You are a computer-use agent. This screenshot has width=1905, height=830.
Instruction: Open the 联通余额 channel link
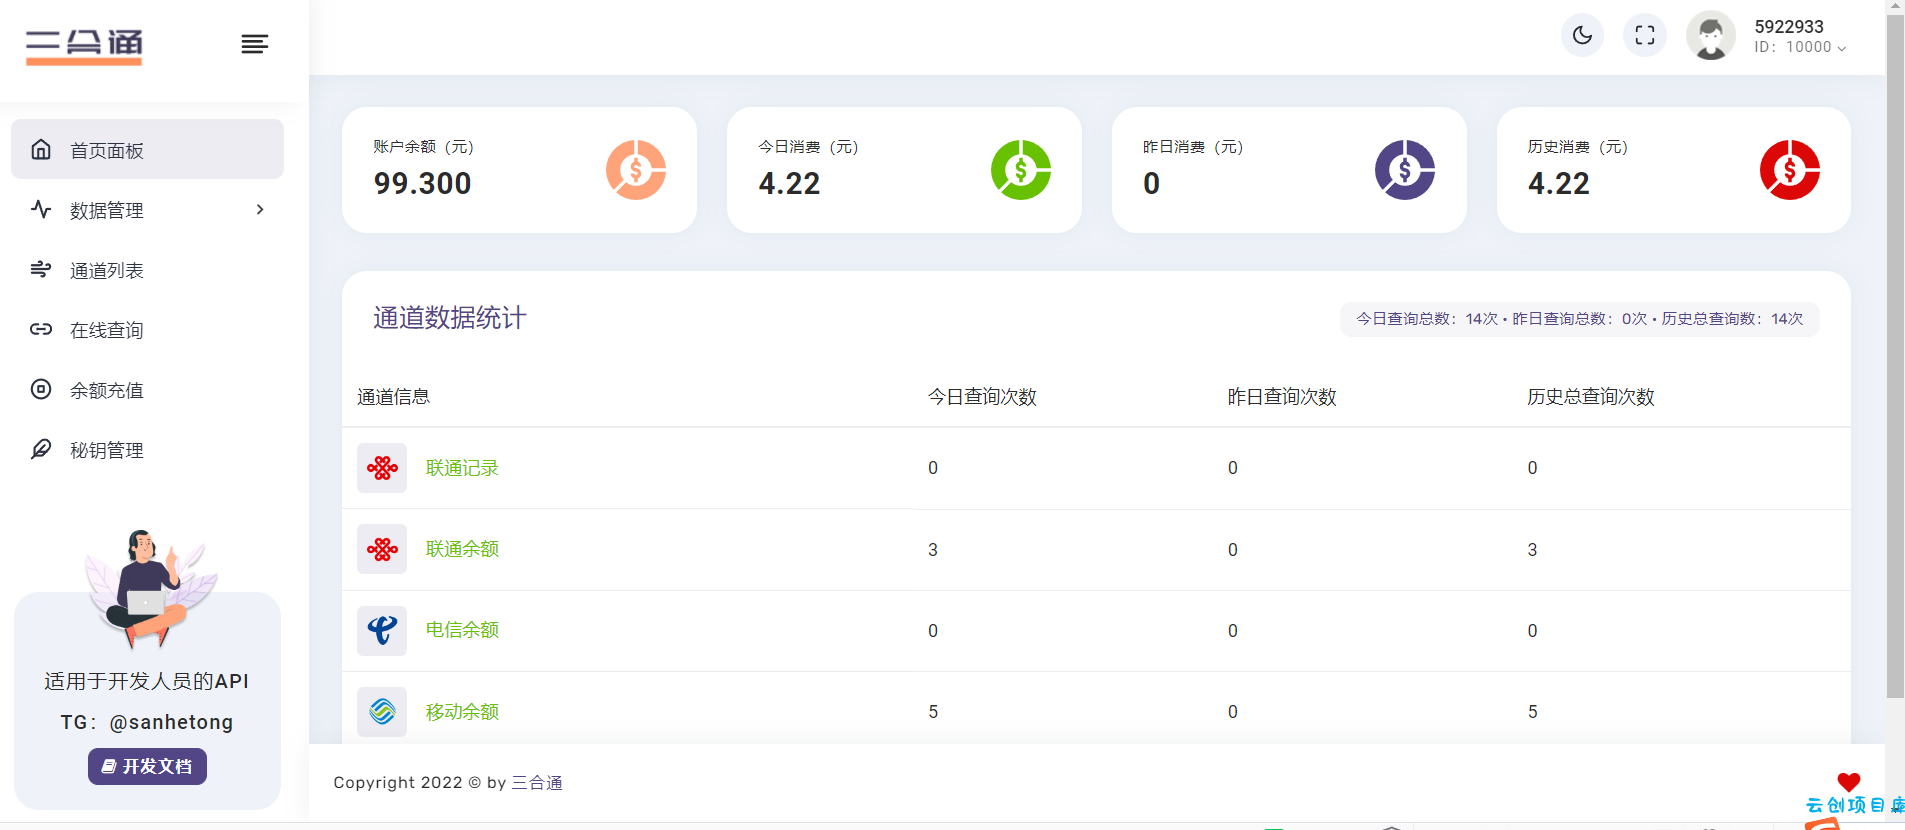point(462,549)
